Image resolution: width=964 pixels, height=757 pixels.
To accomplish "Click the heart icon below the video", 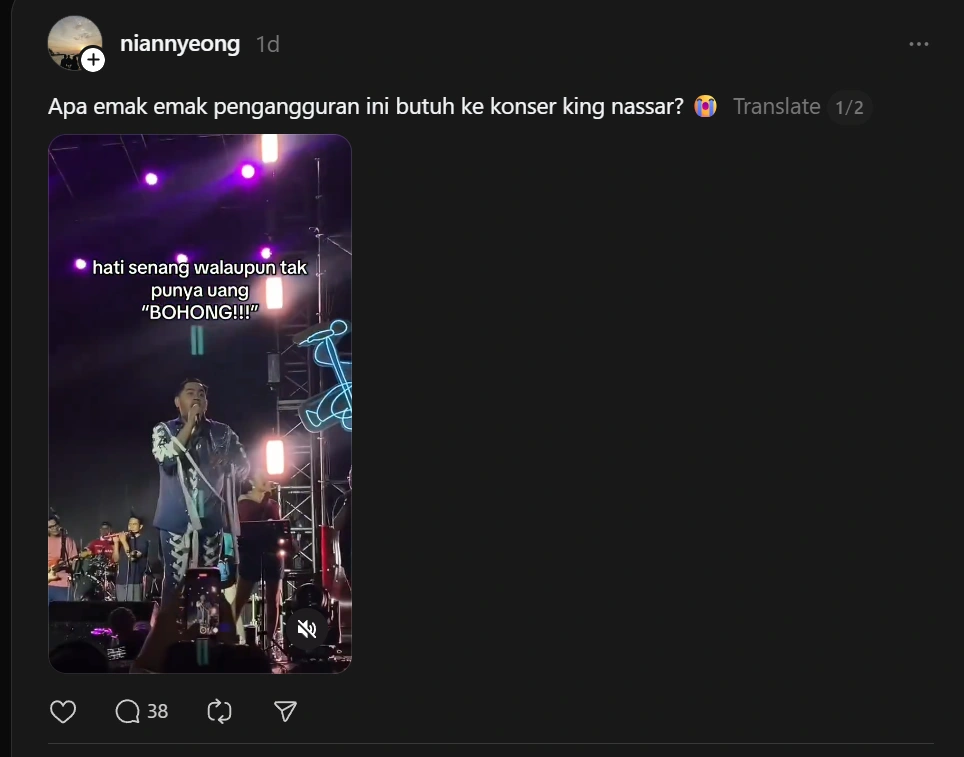I will pyautogui.click(x=63, y=711).
